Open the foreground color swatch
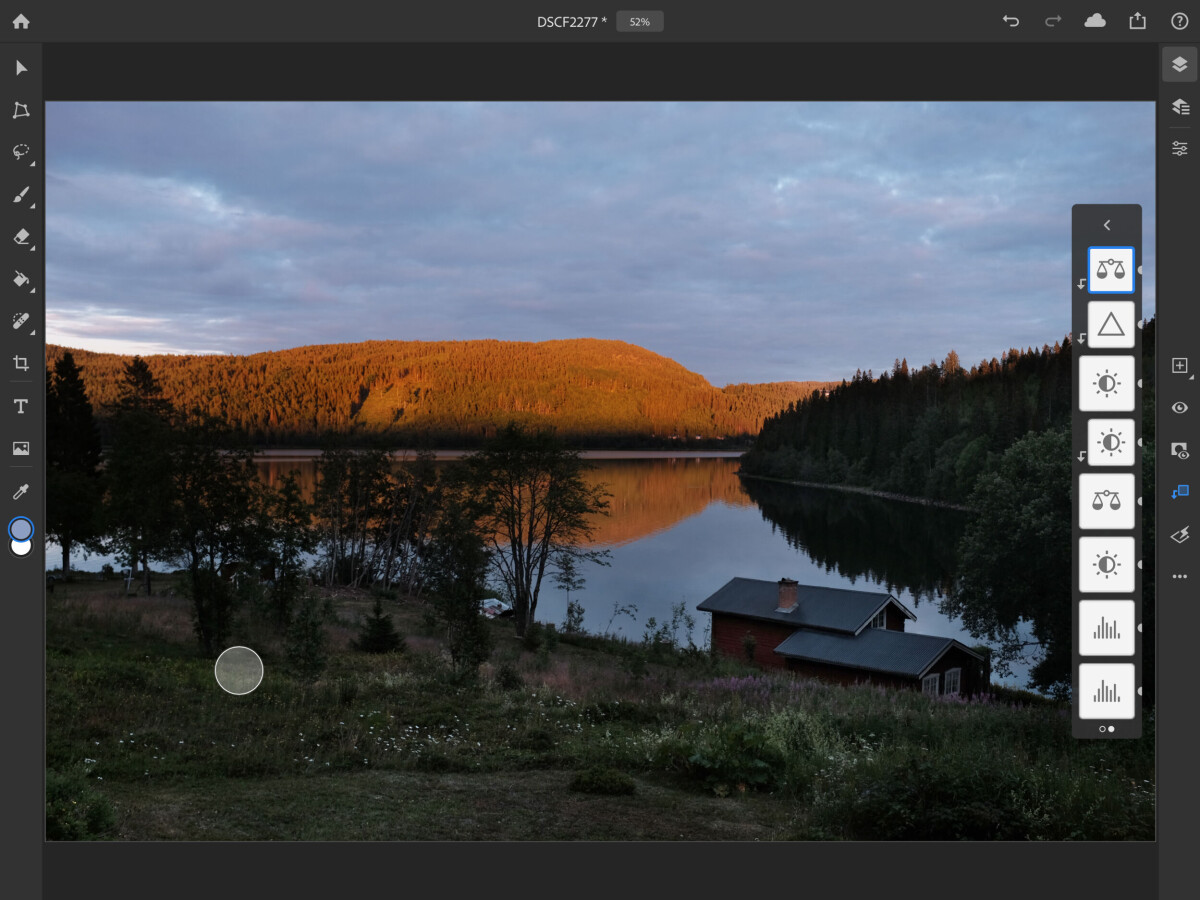This screenshot has height=900, width=1200. (21, 528)
